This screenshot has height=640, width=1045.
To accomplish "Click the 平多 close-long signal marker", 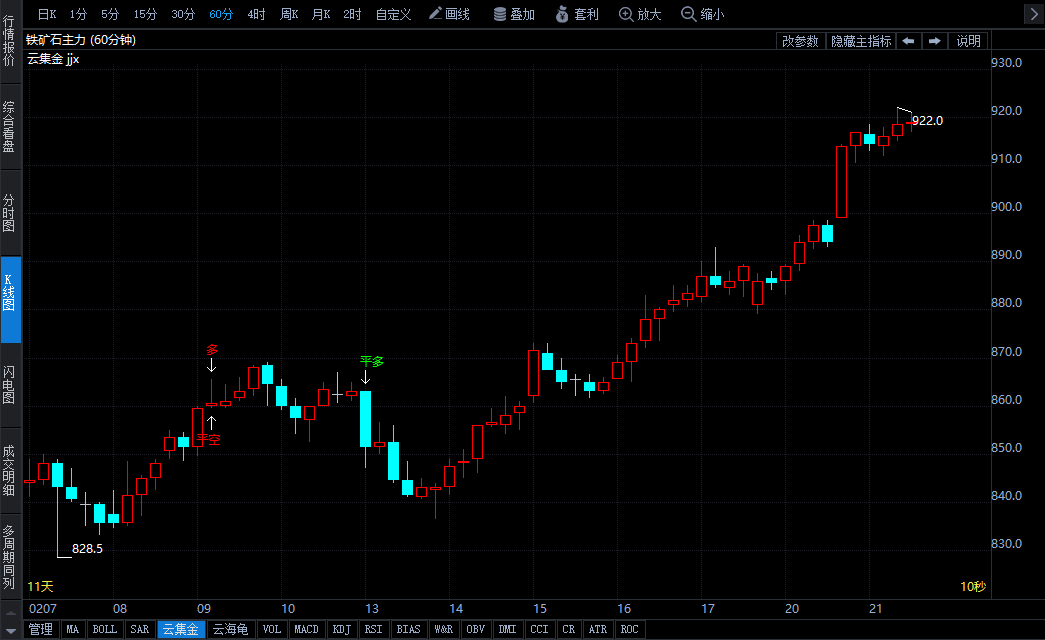I will click(372, 361).
